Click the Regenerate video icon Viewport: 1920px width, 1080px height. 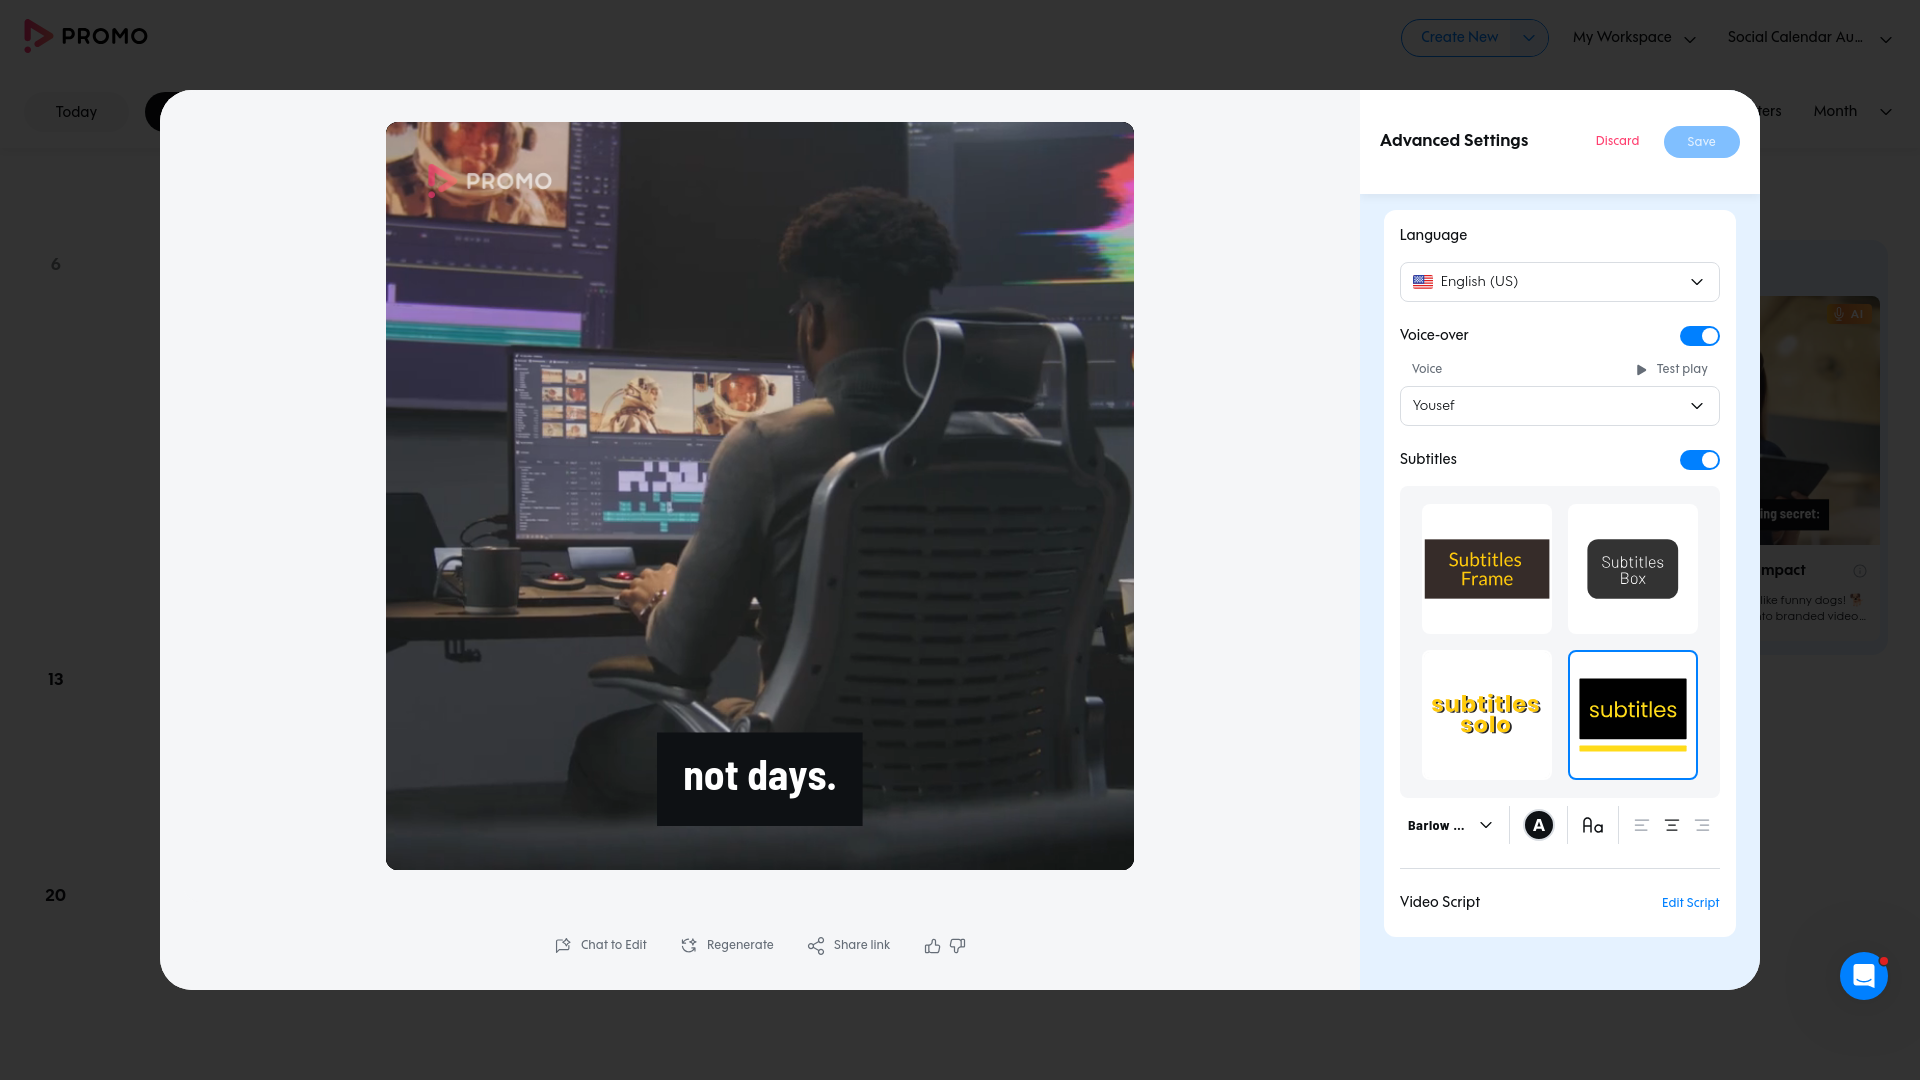tap(689, 945)
